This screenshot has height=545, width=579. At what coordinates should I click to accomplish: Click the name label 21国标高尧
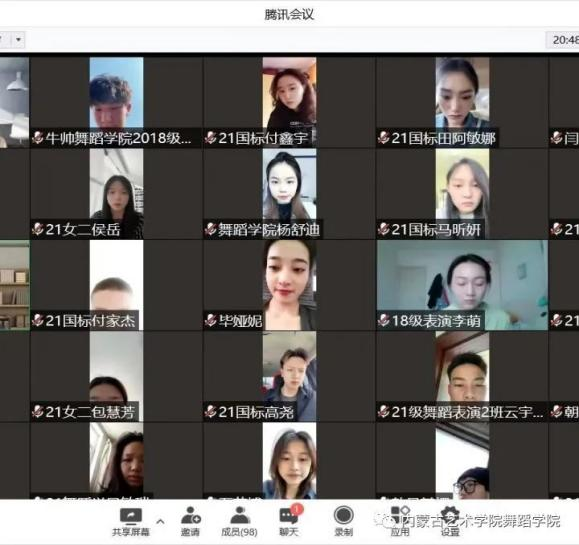pyautogui.click(x=256, y=412)
